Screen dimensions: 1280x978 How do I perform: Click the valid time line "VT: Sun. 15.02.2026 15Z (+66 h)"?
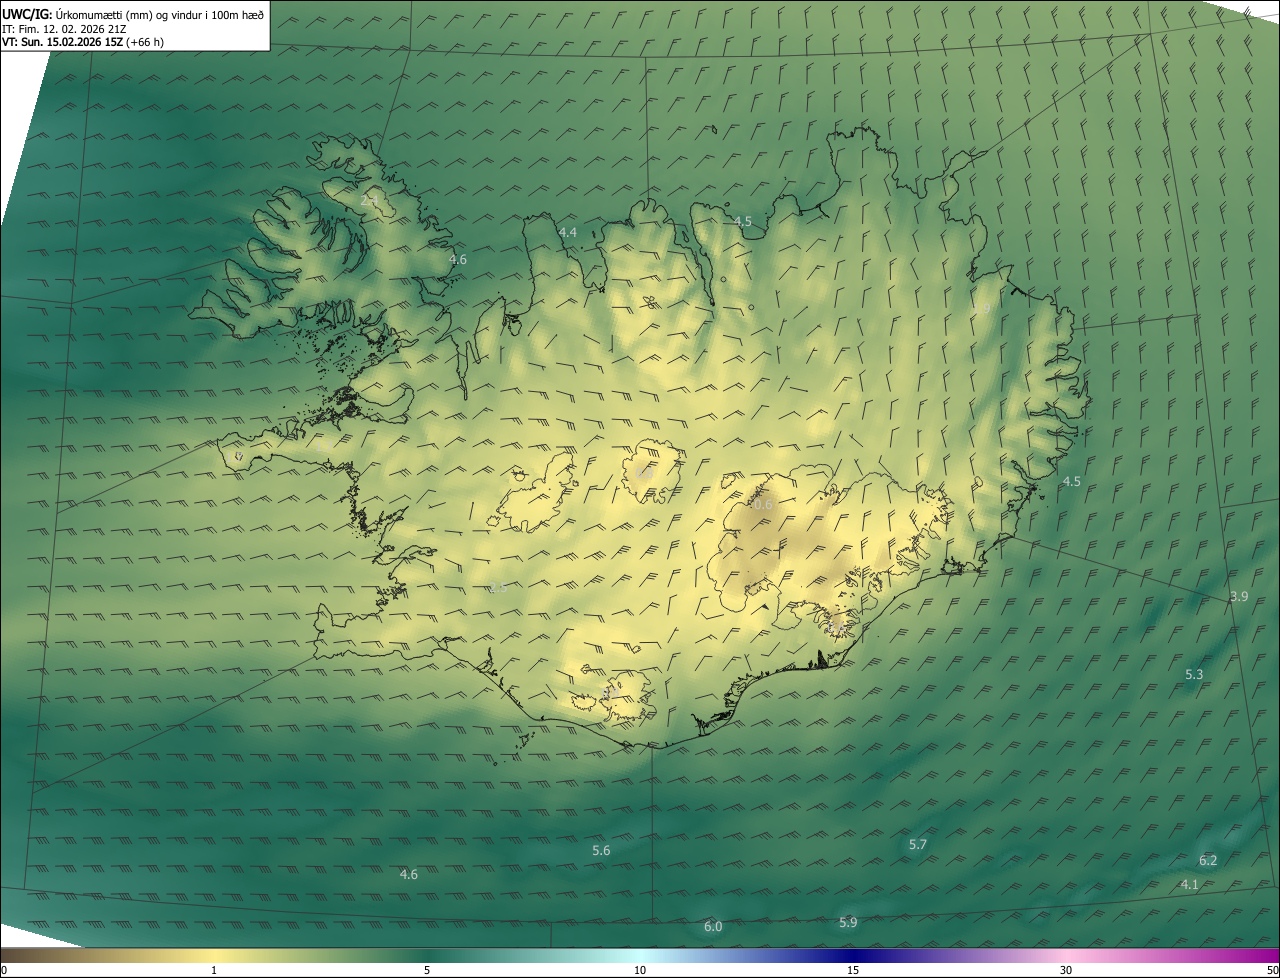point(83,42)
